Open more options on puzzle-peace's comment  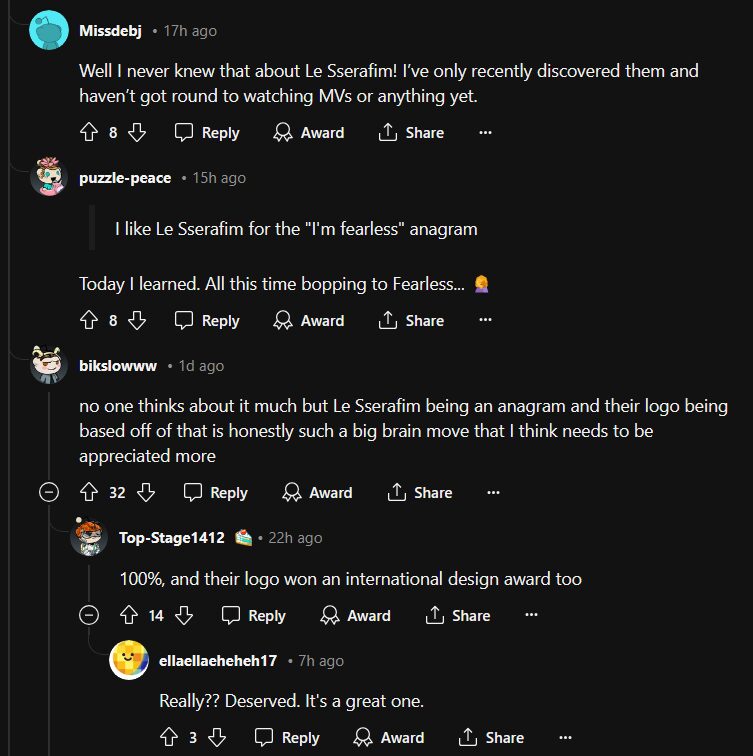(485, 320)
